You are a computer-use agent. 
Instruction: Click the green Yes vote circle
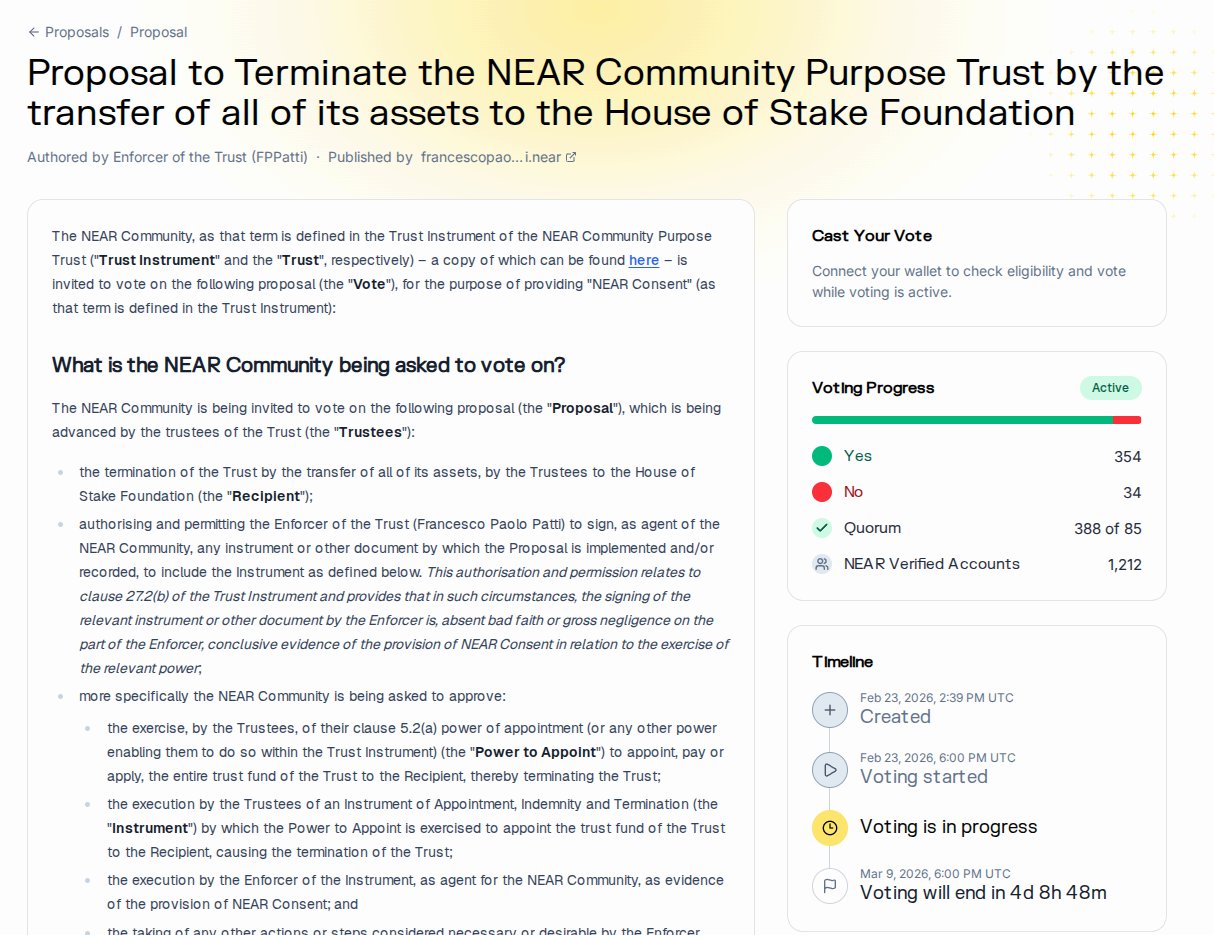822,456
